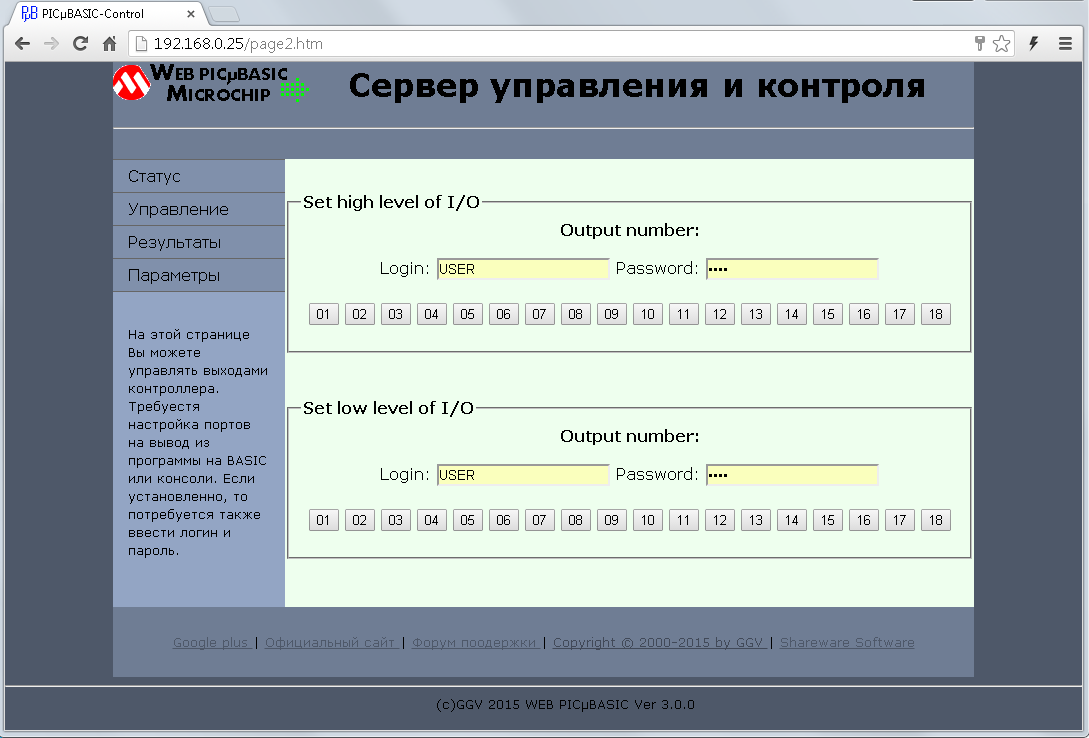
Task: Set output 18 to high level
Action: [935, 314]
